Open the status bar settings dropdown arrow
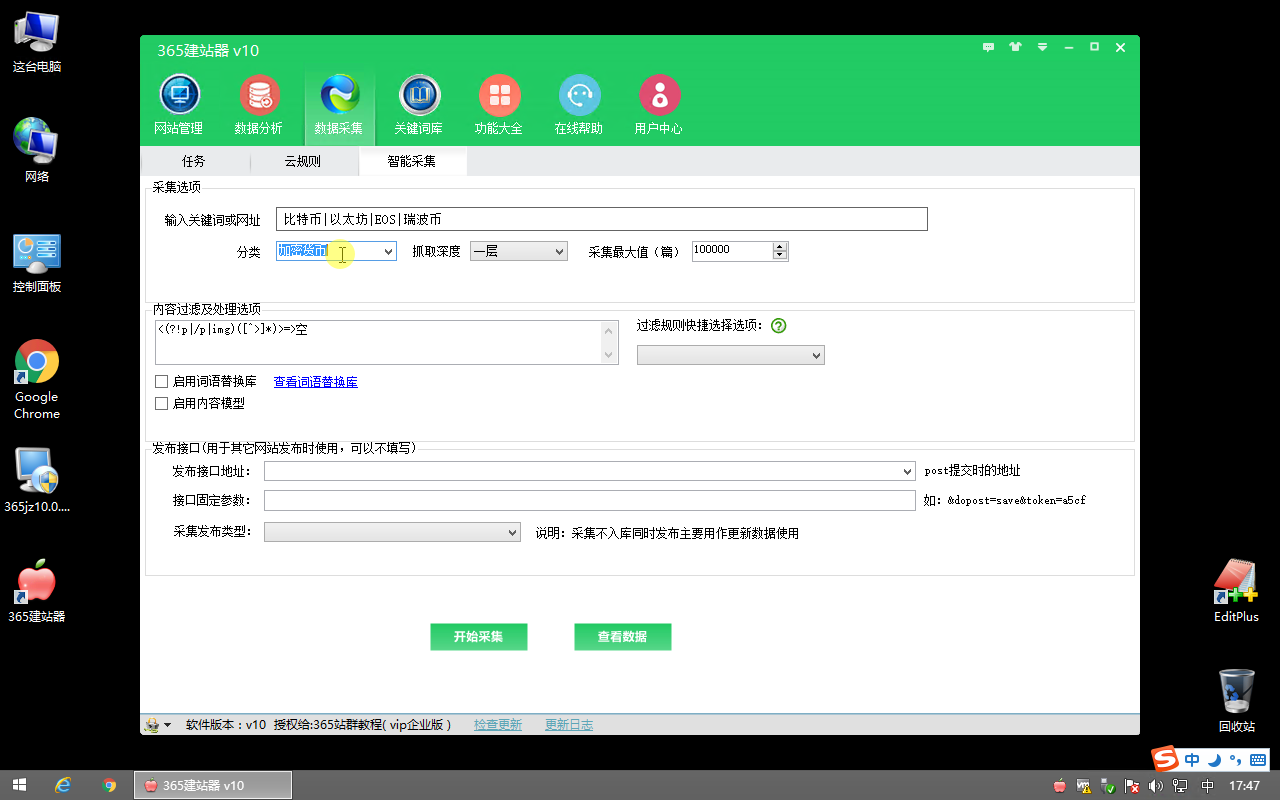This screenshot has width=1280, height=800. coord(167,725)
